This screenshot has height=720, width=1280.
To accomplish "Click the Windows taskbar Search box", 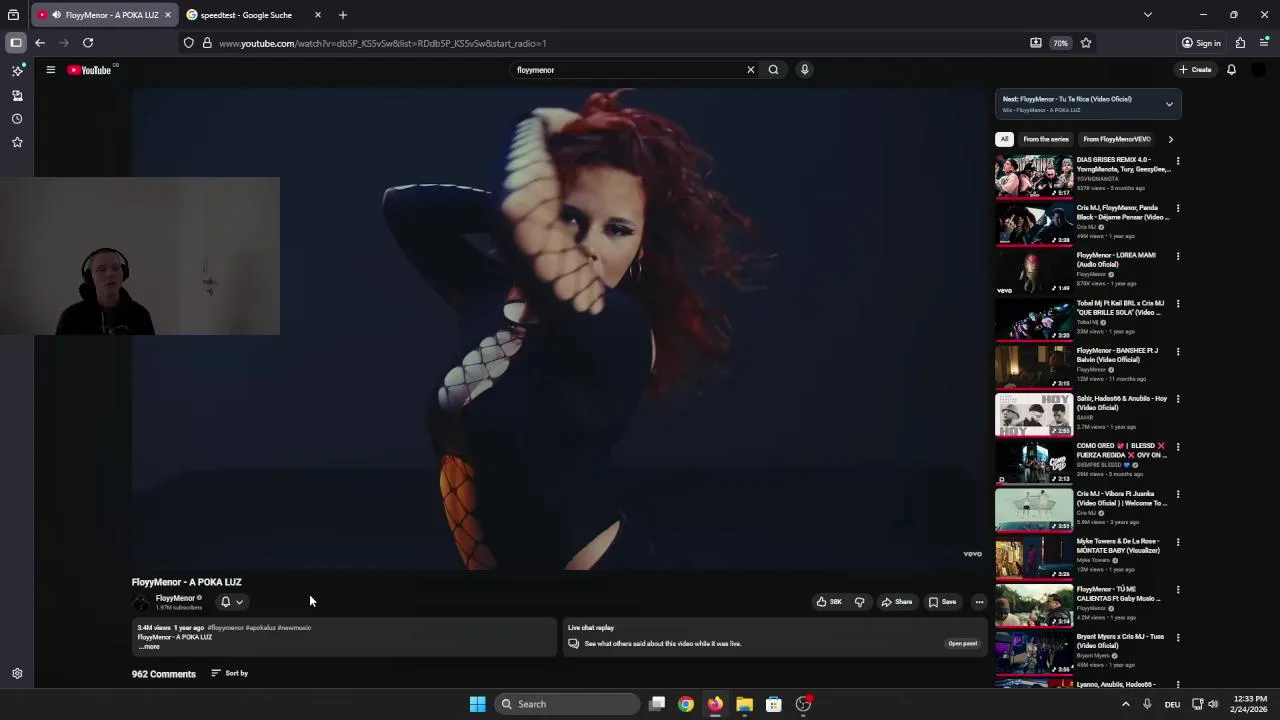I will click(567, 704).
